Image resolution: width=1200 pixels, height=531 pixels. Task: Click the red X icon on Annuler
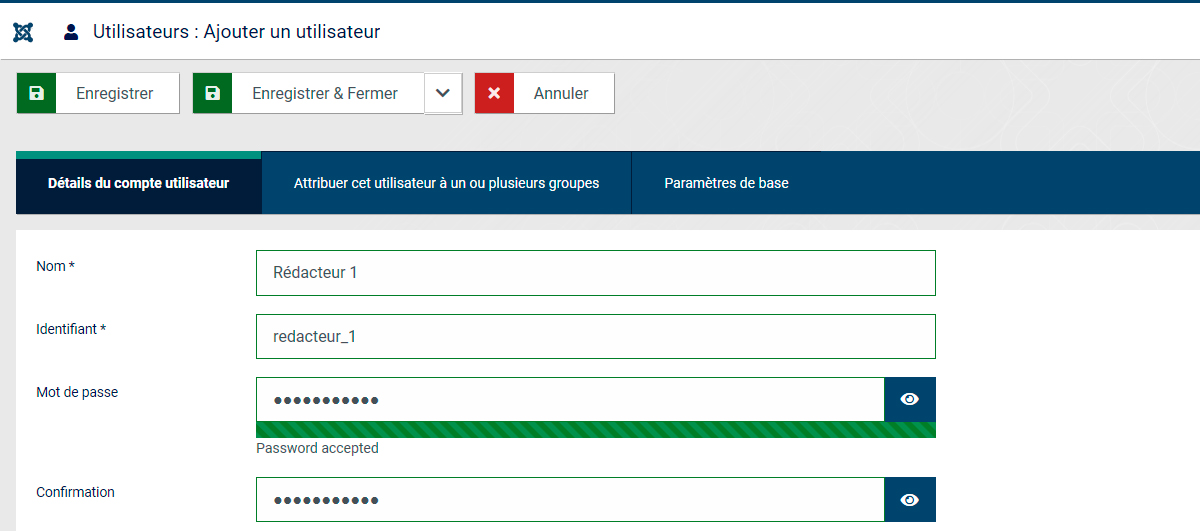[x=494, y=93]
